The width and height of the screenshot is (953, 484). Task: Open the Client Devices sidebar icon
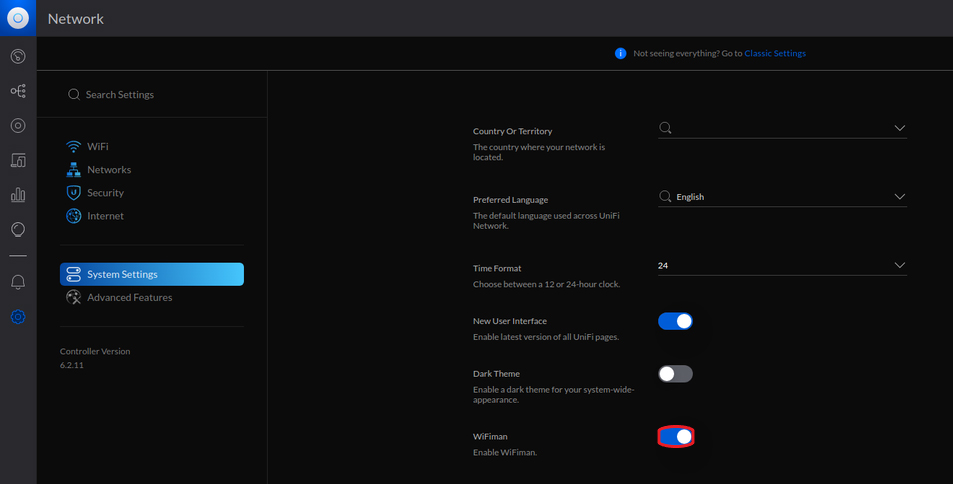click(x=18, y=160)
